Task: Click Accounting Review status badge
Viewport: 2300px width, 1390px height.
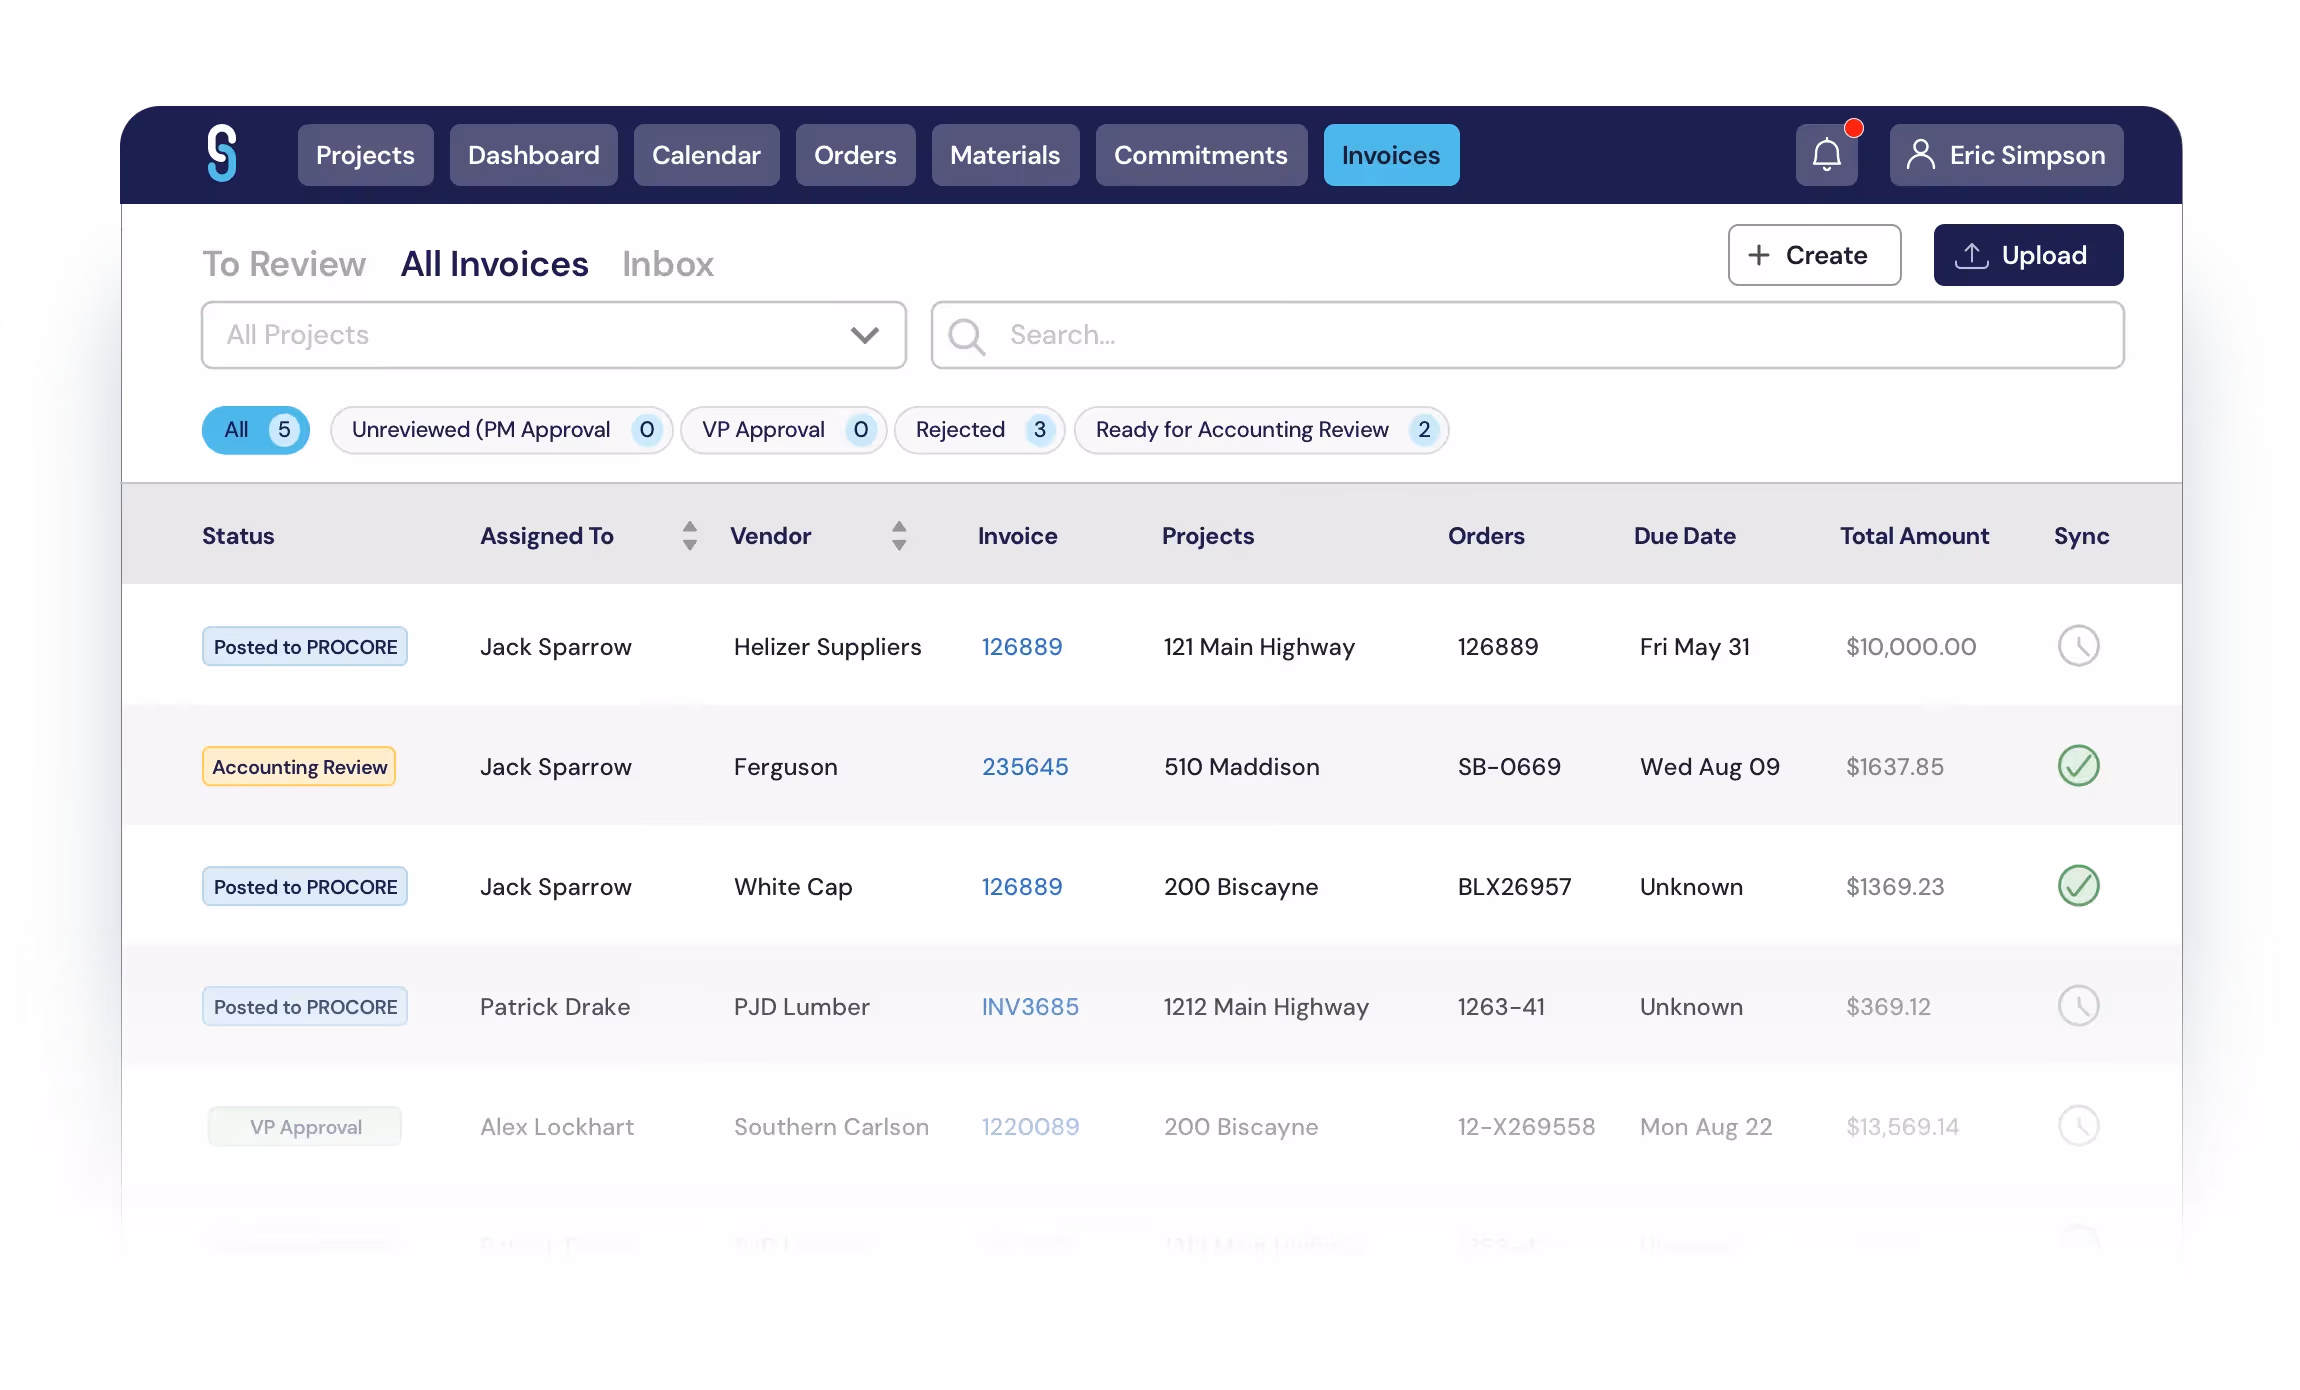Action: tap(299, 767)
